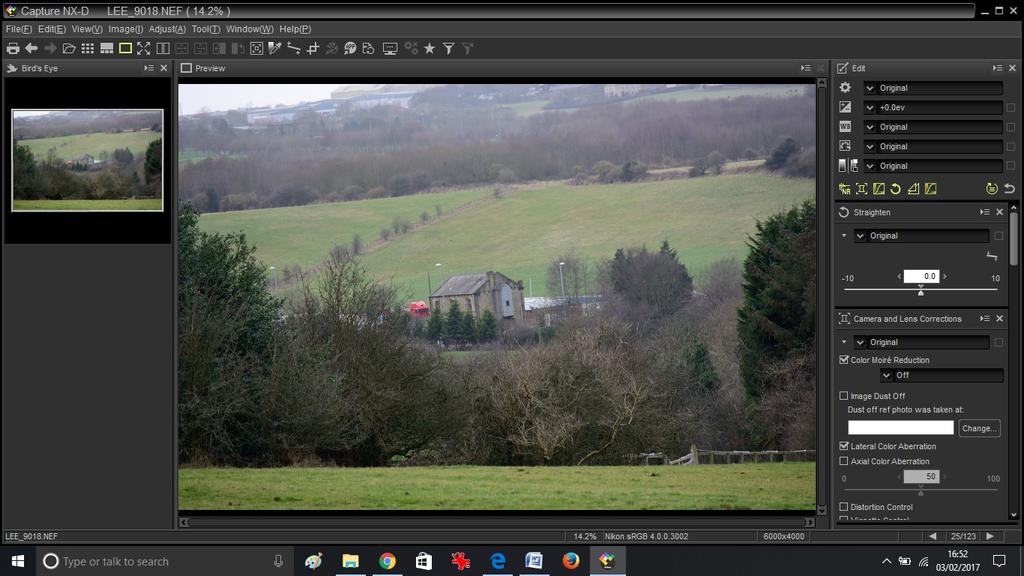Click the Open folder icon in toolbar

(x=69, y=48)
